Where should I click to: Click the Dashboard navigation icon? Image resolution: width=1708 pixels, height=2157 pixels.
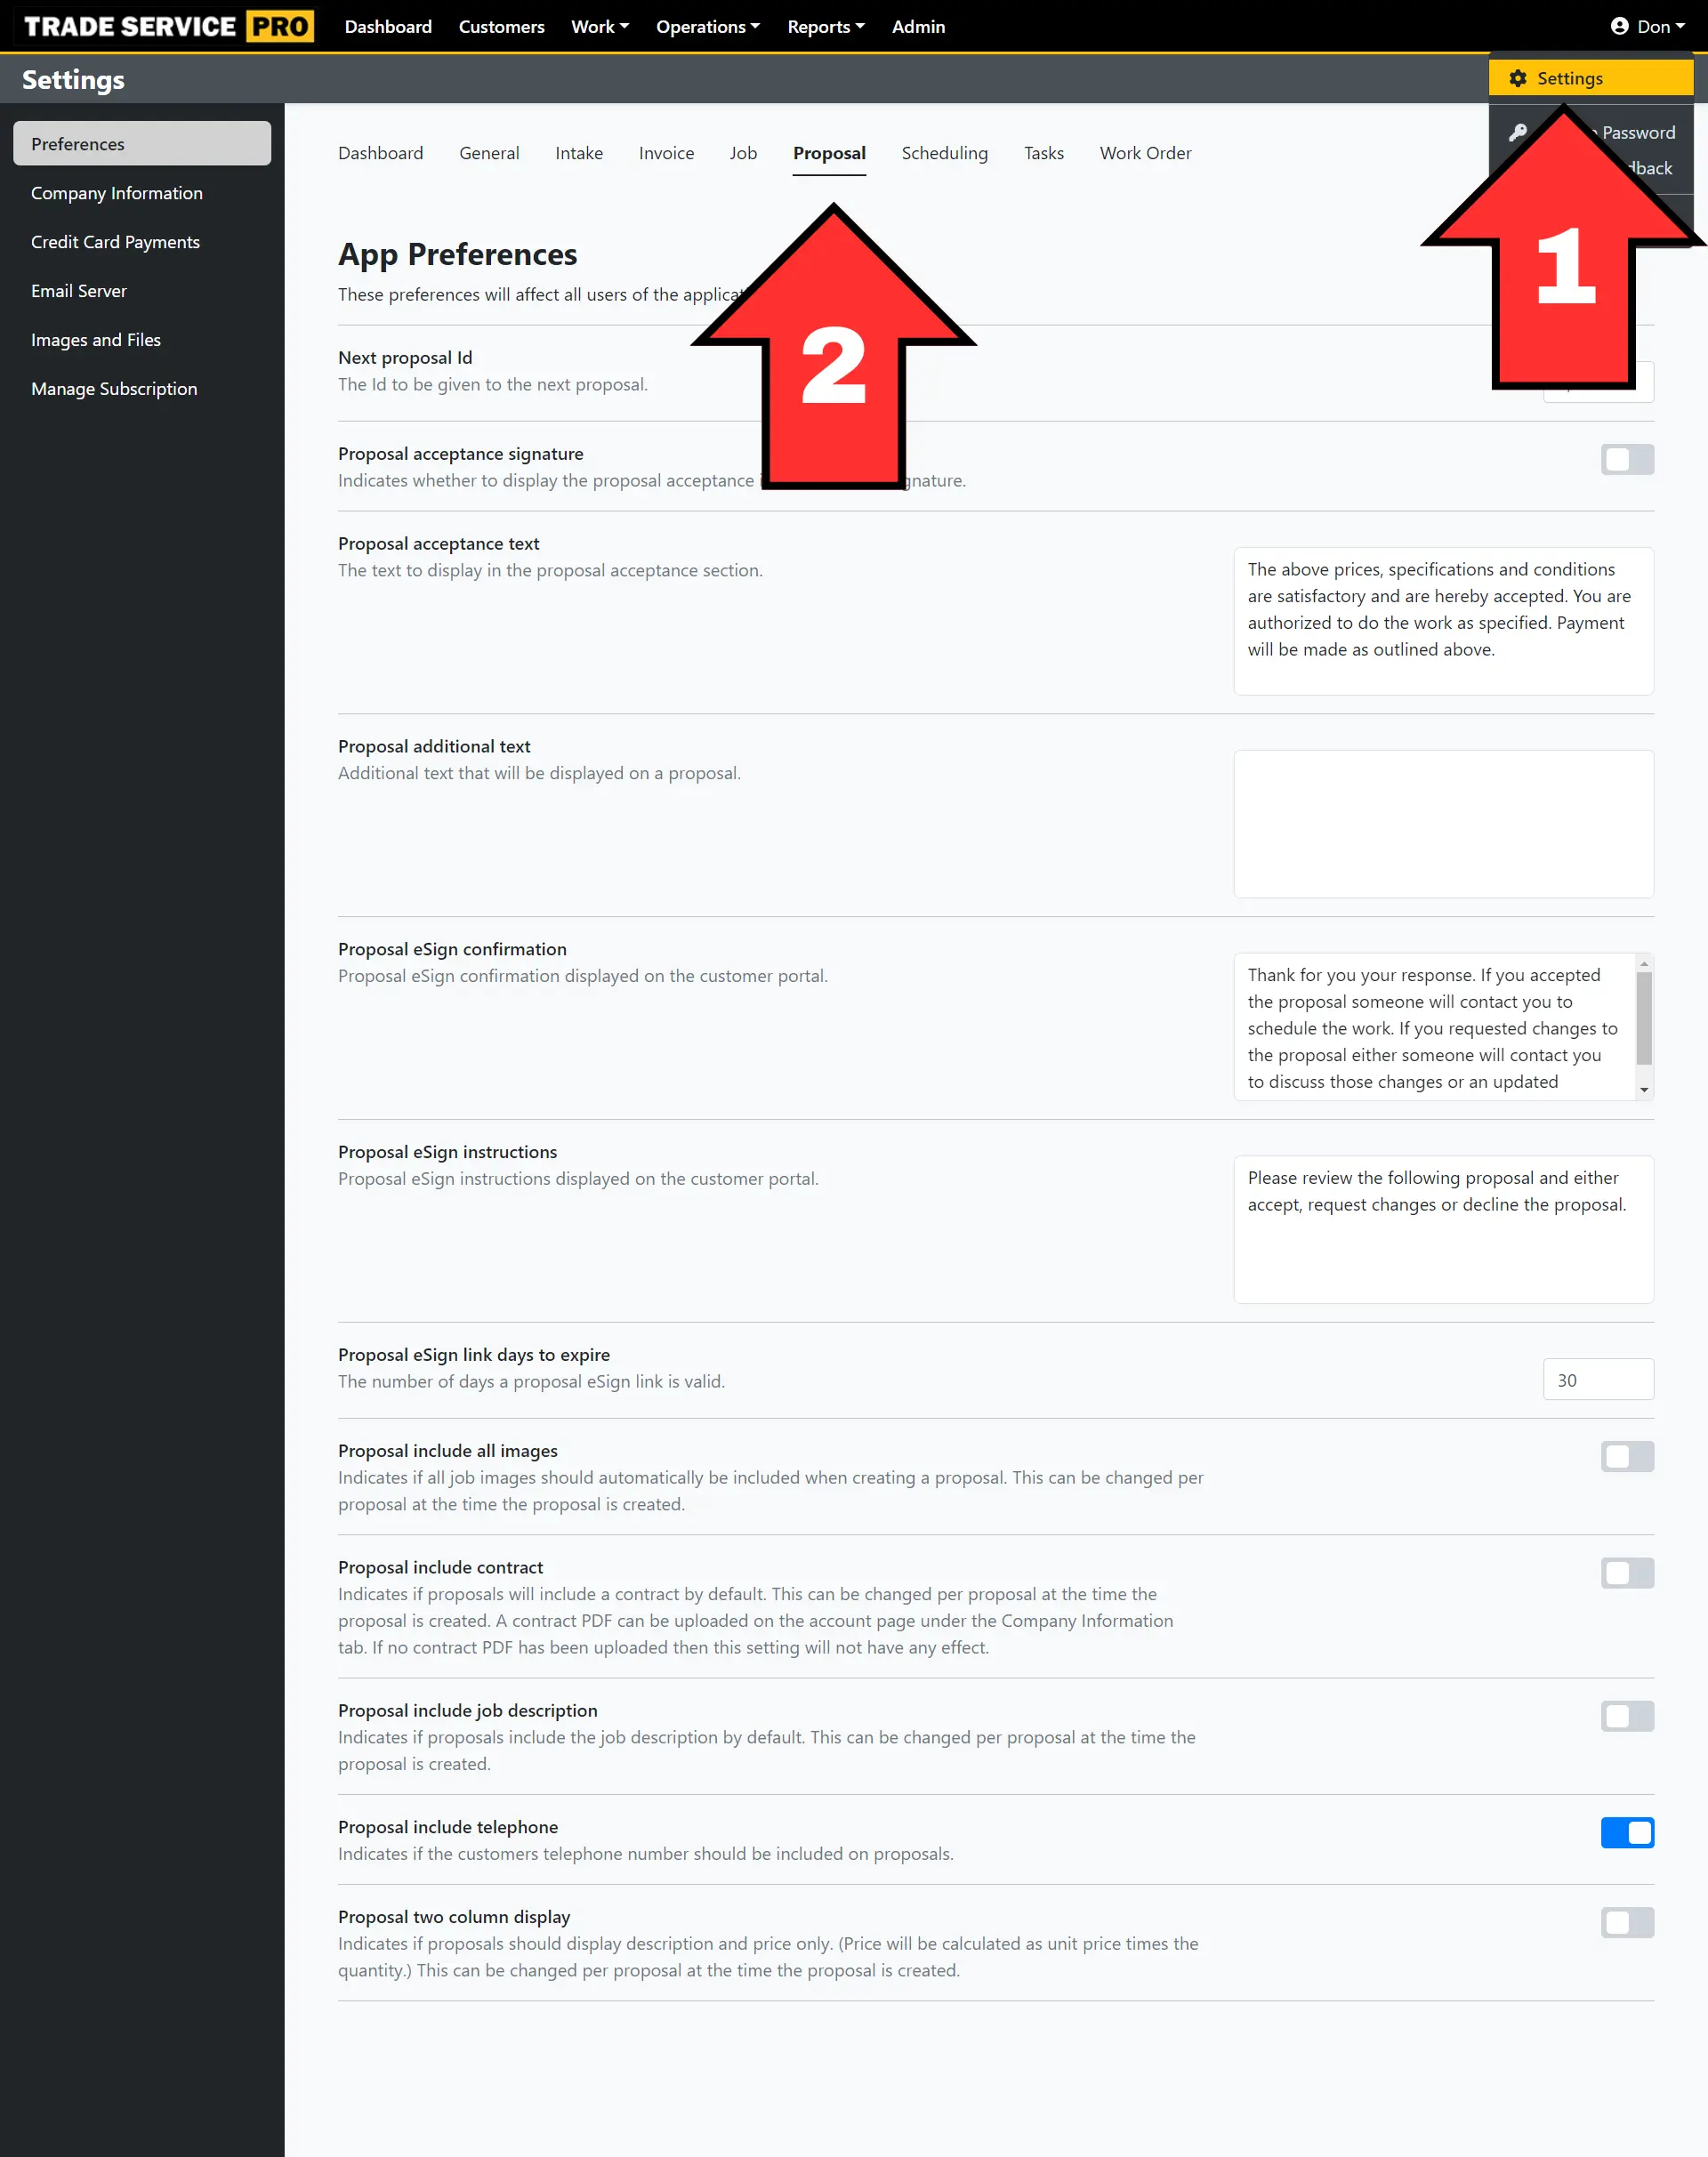tap(385, 27)
